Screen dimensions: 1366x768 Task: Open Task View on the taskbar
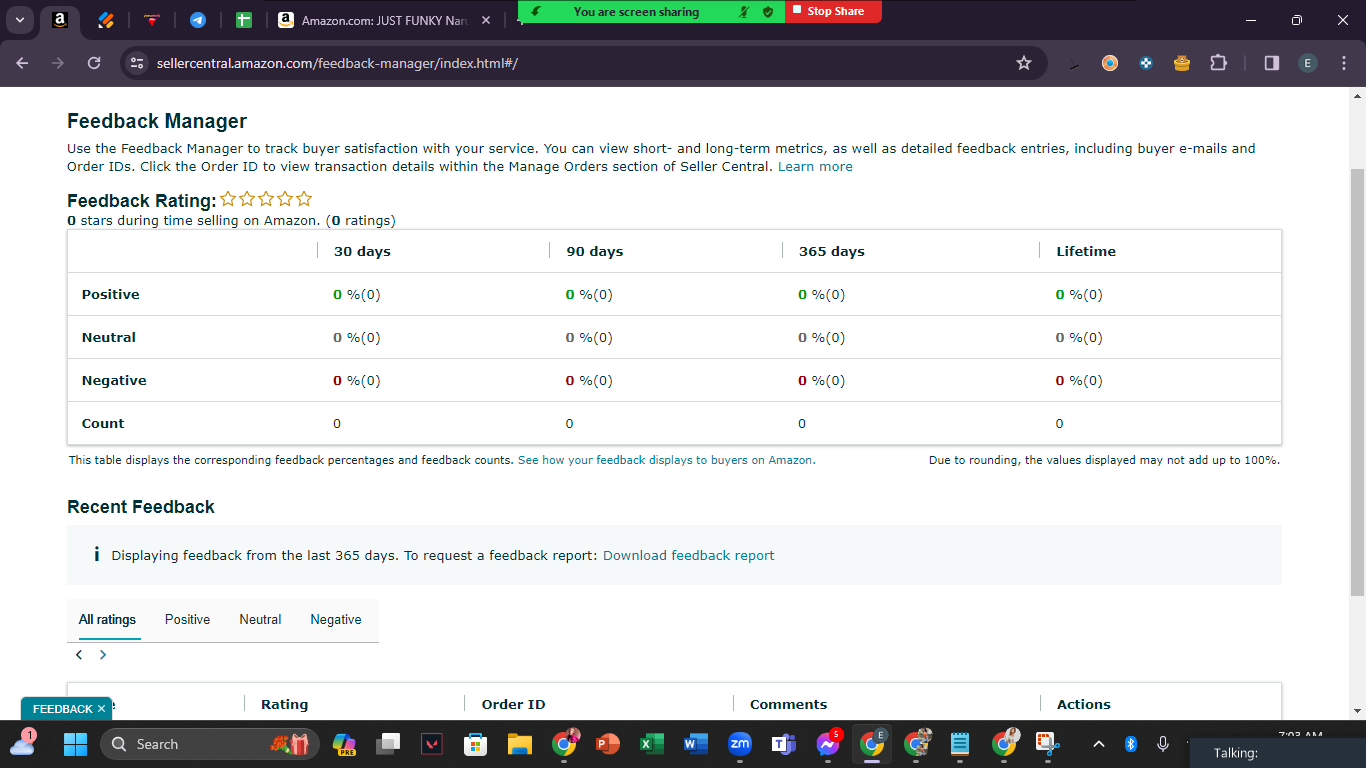pyautogui.click(x=388, y=744)
